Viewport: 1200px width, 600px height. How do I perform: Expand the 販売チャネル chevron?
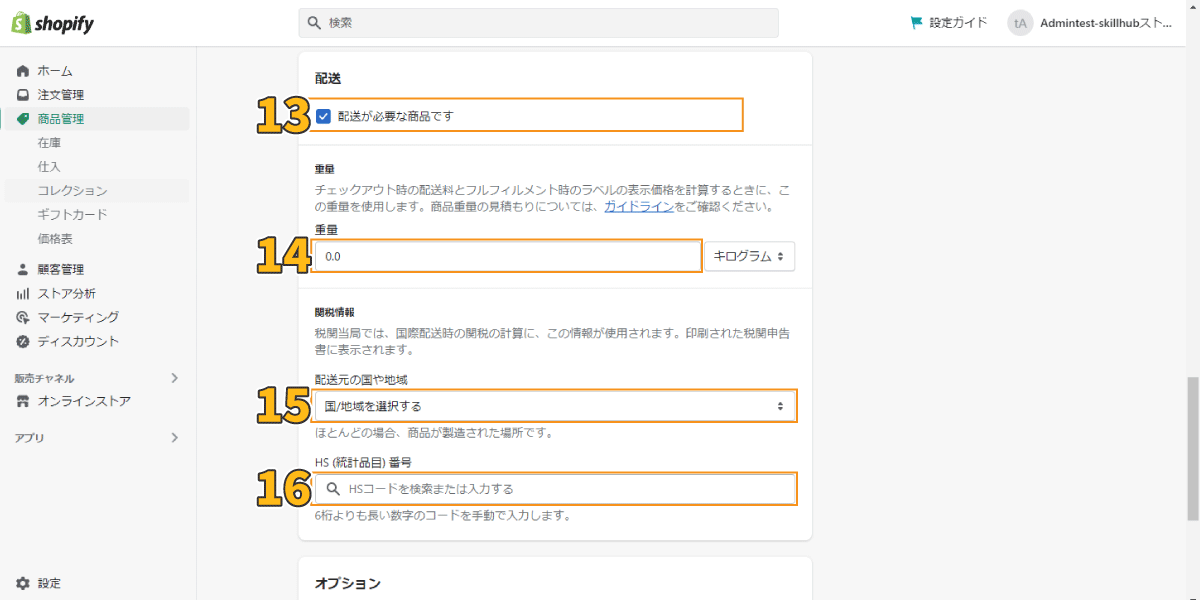[174, 378]
